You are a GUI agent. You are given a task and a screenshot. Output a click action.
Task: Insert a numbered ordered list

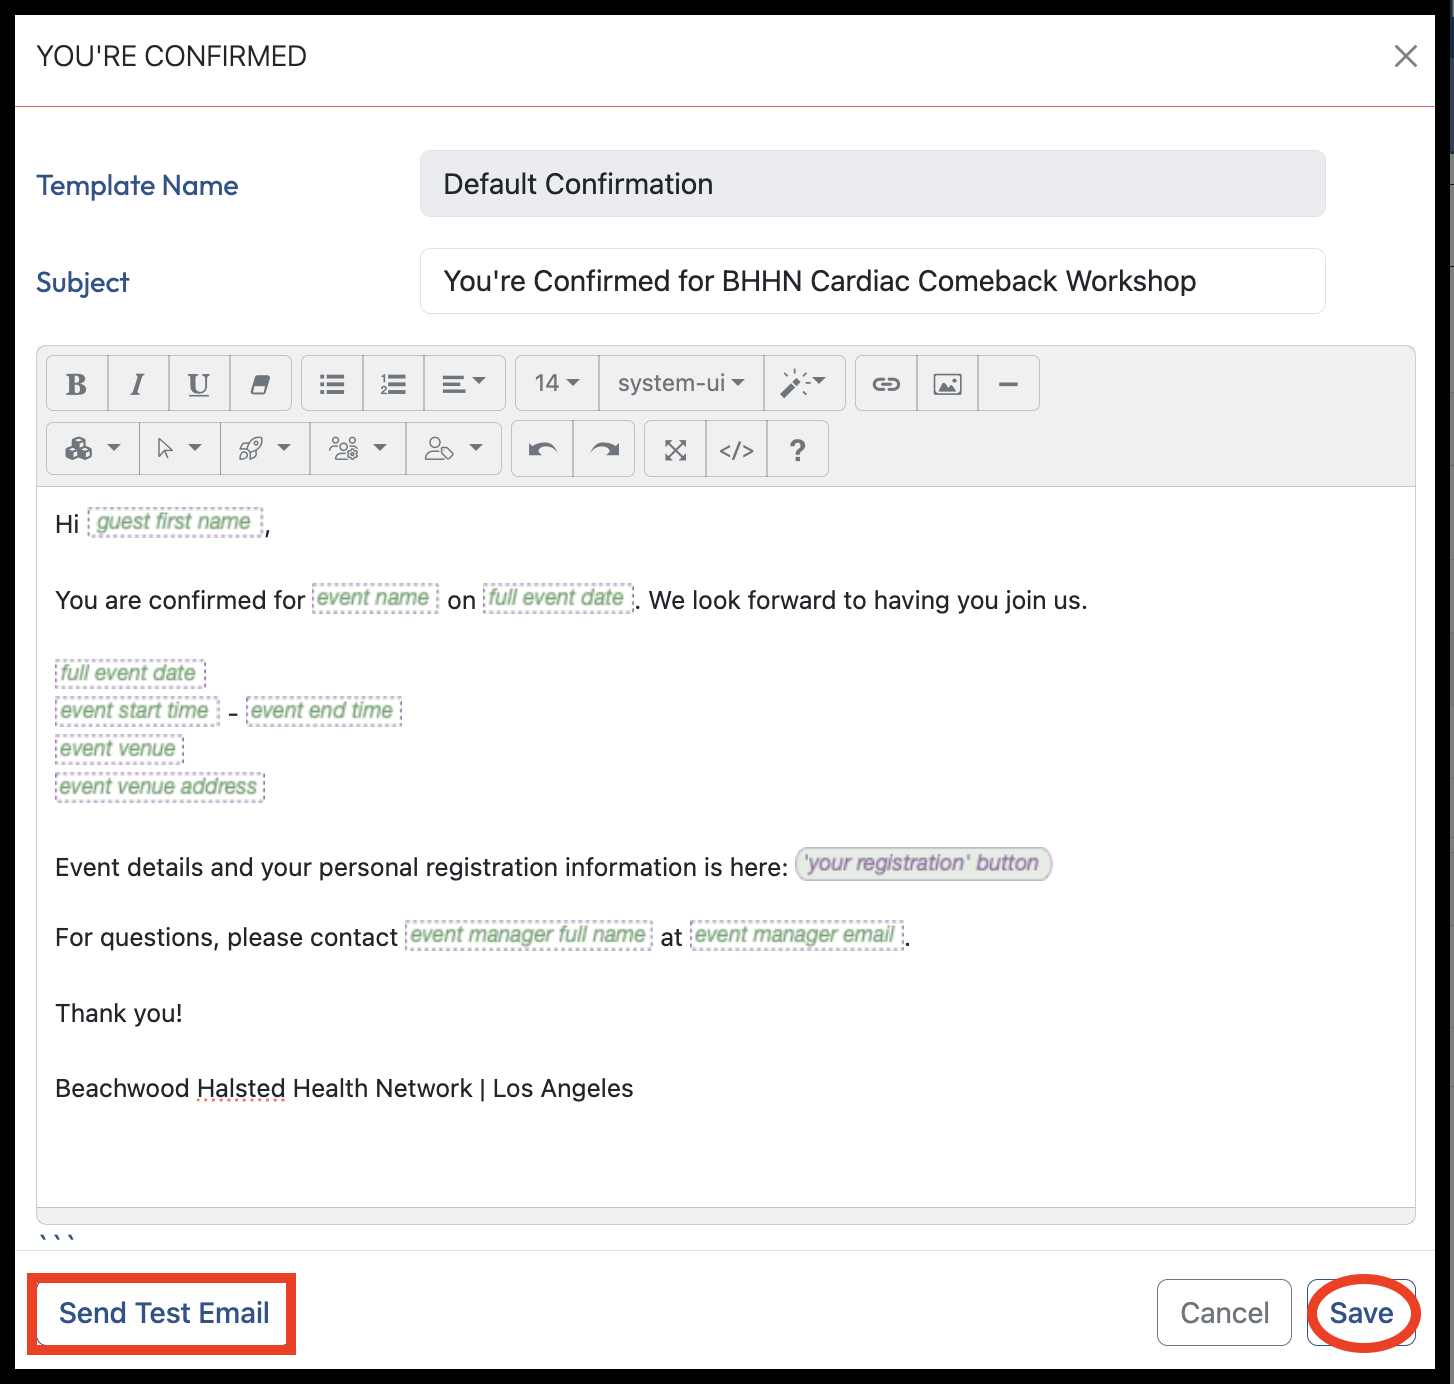tap(393, 383)
